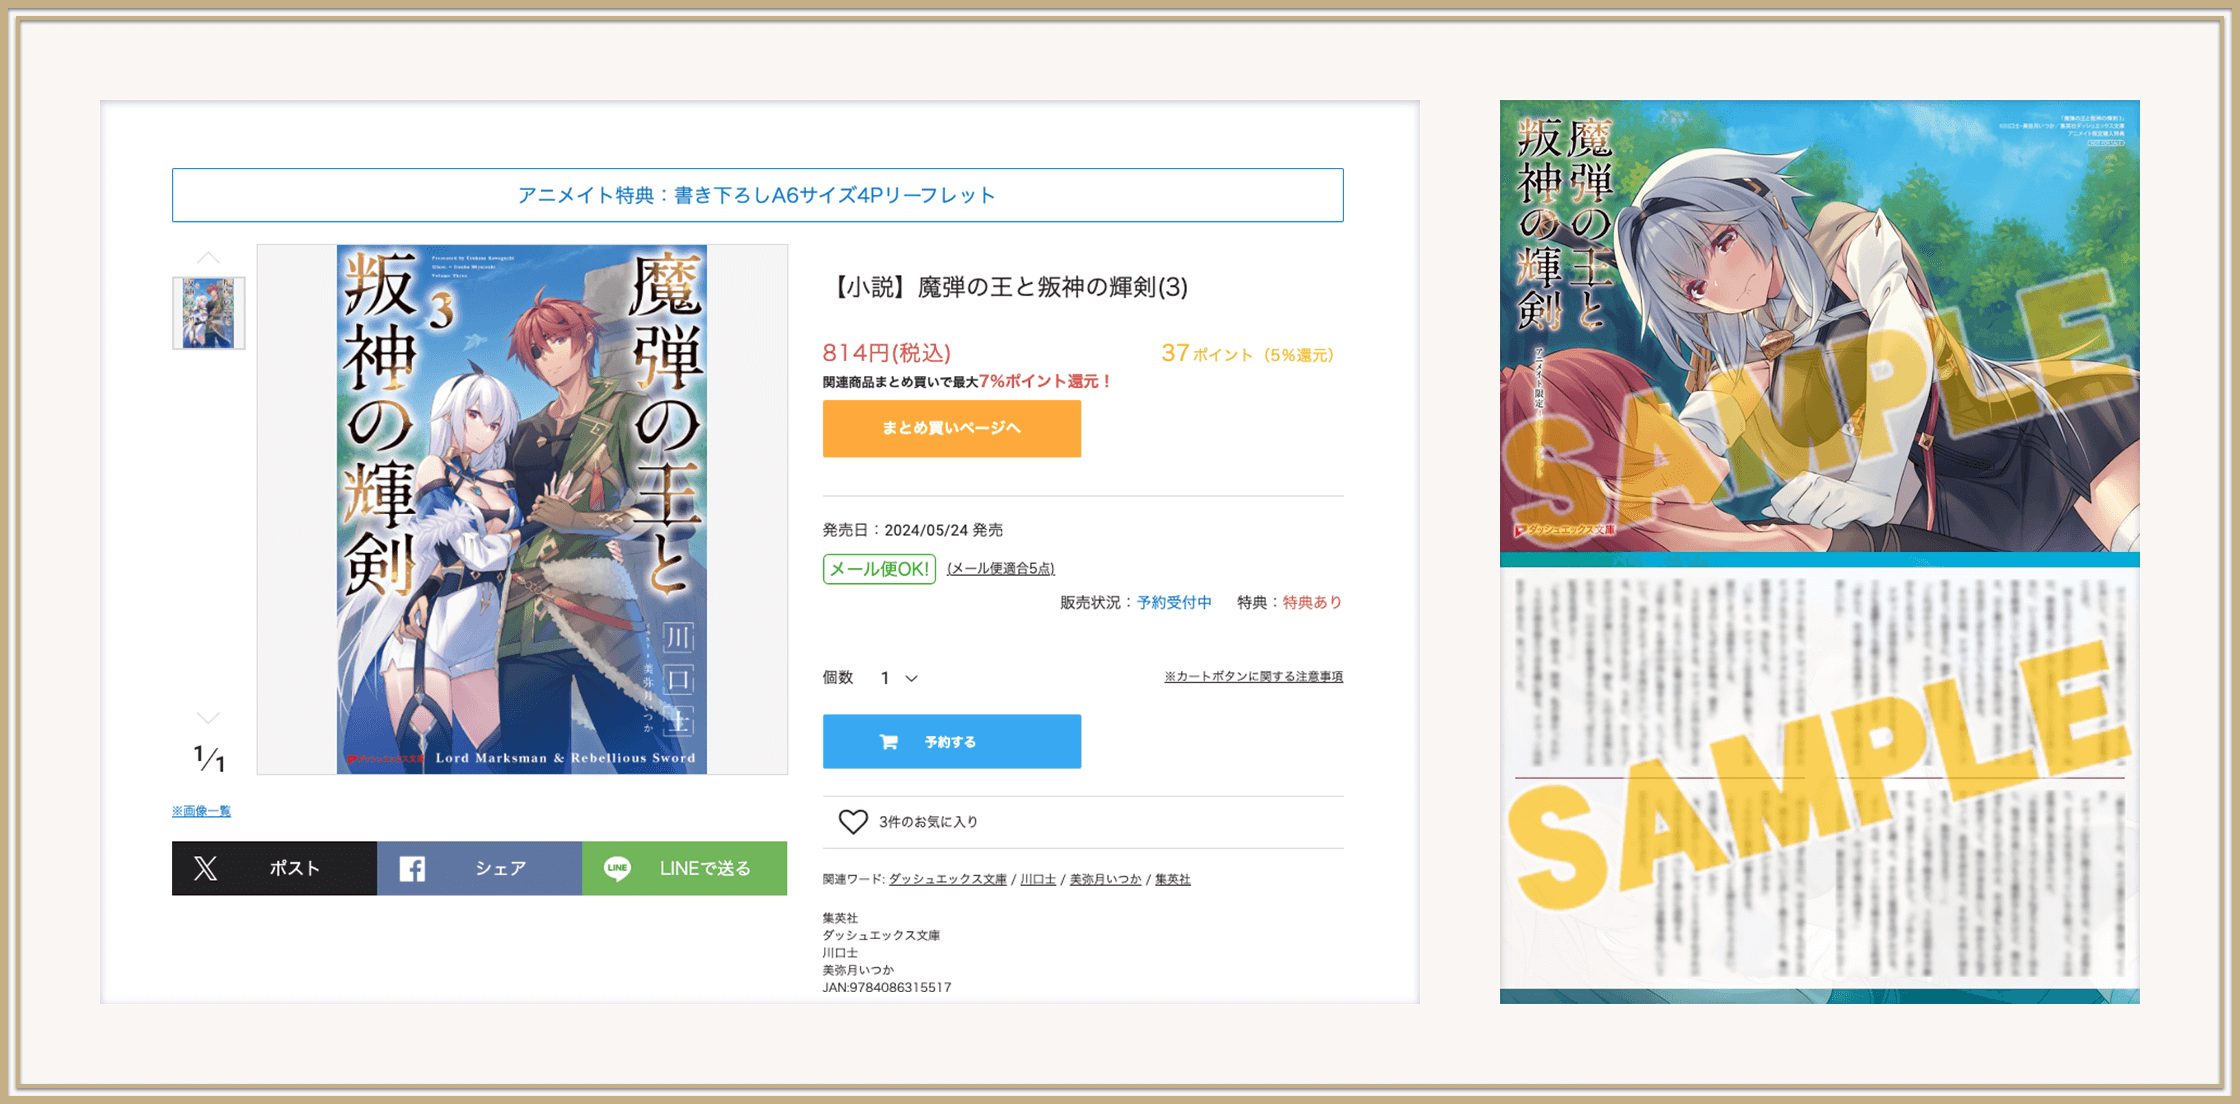This screenshot has height=1104, width=2240.
Task: Open the カートボタンに関する注意事項 notice
Action: tap(1254, 676)
